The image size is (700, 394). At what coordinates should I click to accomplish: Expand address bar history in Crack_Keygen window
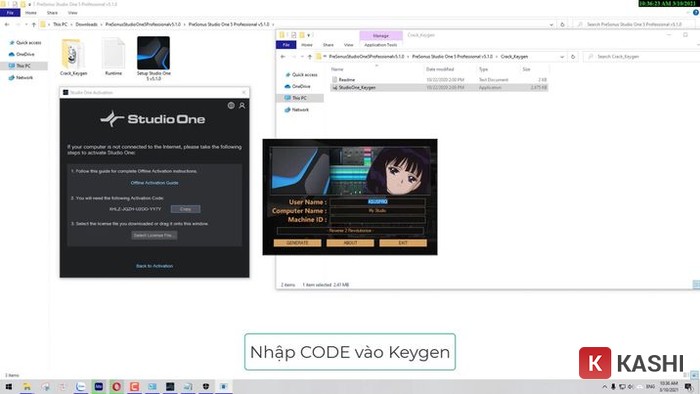coord(562,57)
